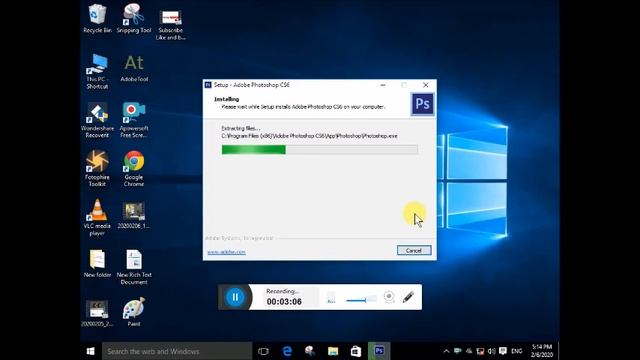Open the Store from the taskbar
Screen dimensions: 640x360
click(x=356, y=351)
